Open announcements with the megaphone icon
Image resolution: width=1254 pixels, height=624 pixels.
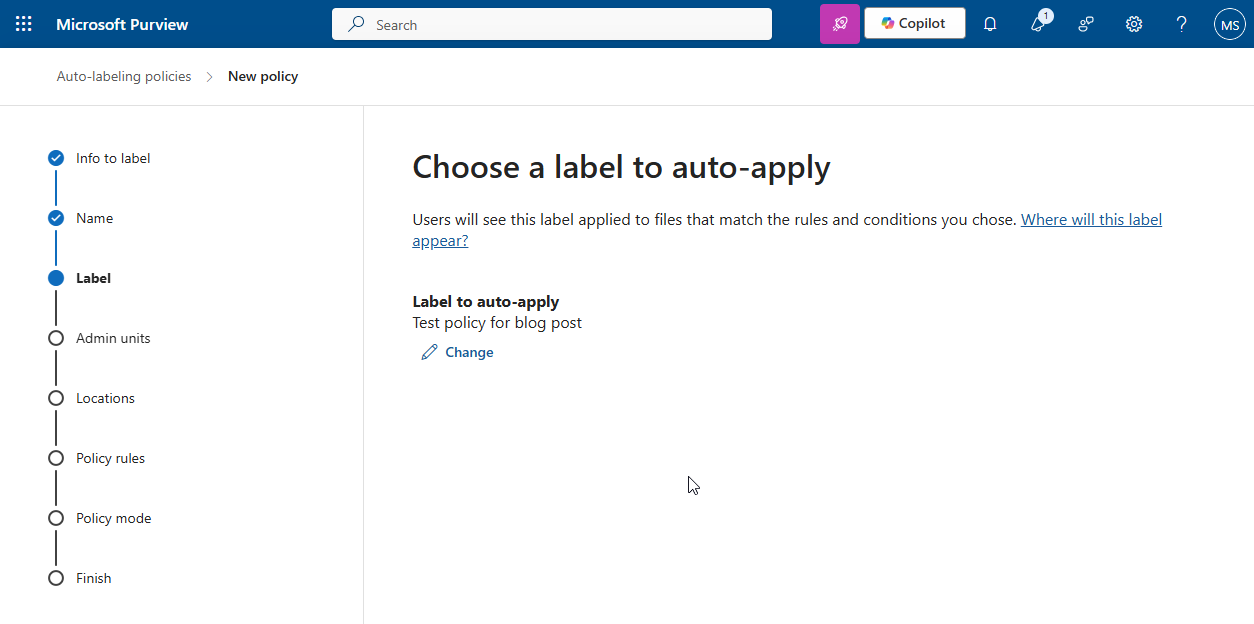click(x=1038, y=23)
